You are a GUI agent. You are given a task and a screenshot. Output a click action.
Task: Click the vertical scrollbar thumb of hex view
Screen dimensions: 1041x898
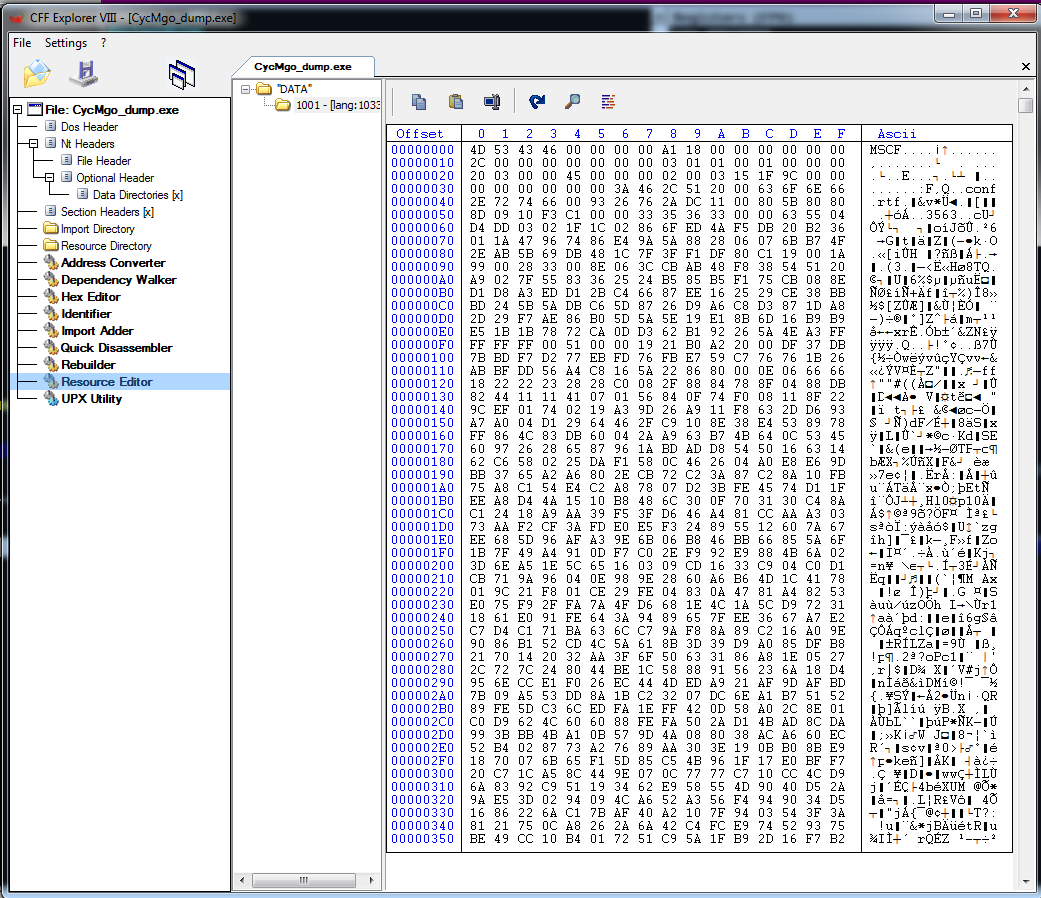[1026, 106]
